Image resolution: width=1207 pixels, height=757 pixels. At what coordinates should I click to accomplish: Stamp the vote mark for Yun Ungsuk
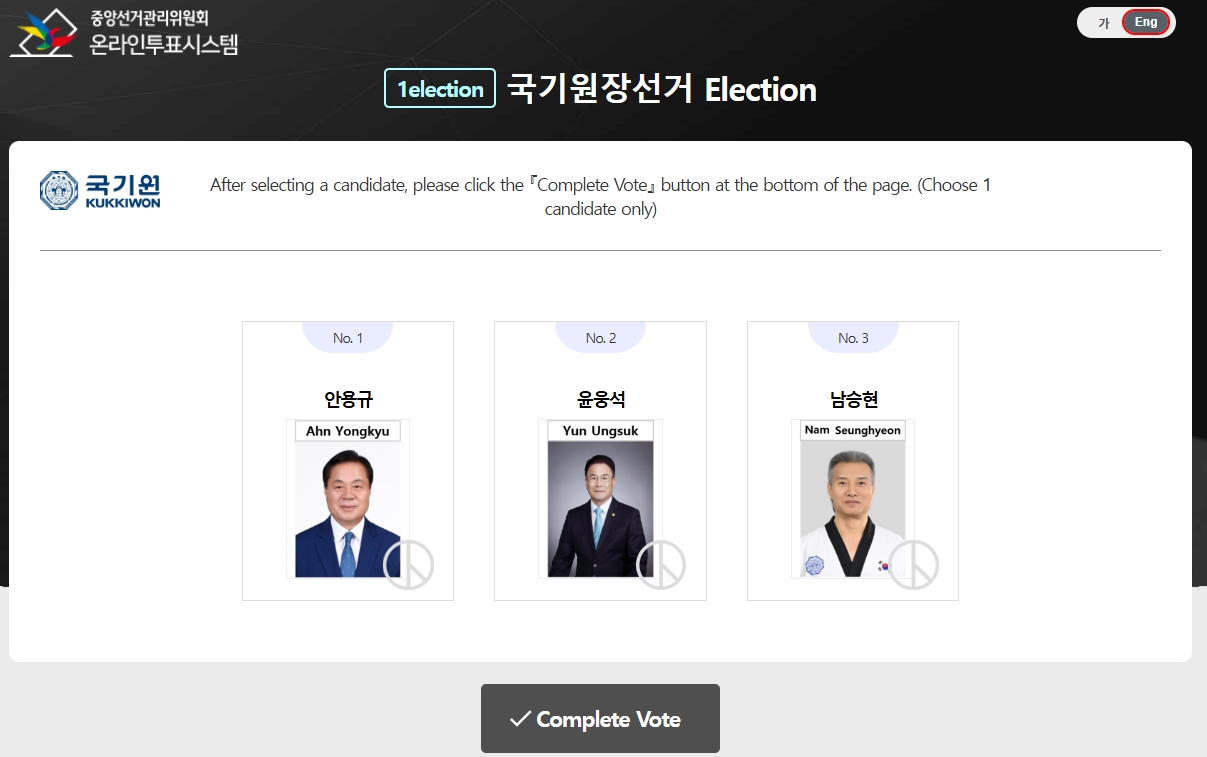pos(661,565)
